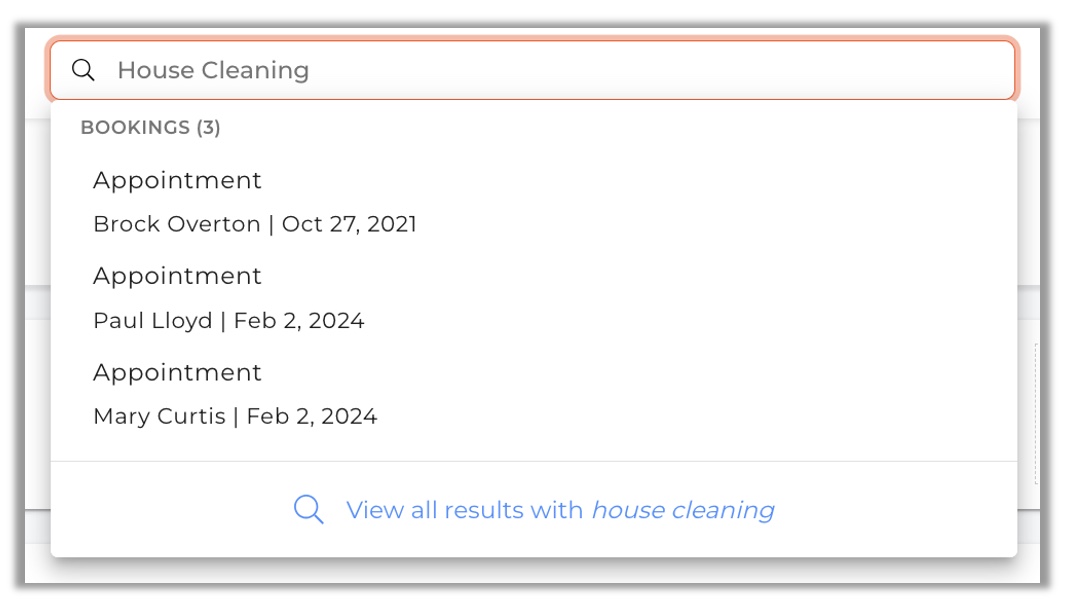The height and width of the screenshot is (612, 1074).
Task: Click Brock Overton's name in results
Action: pos(177,224)
